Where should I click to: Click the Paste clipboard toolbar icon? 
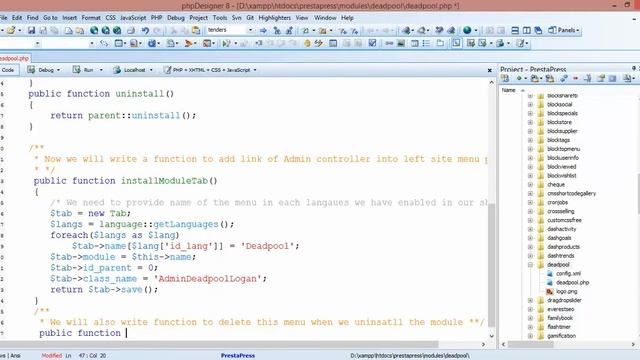point(196,30)
